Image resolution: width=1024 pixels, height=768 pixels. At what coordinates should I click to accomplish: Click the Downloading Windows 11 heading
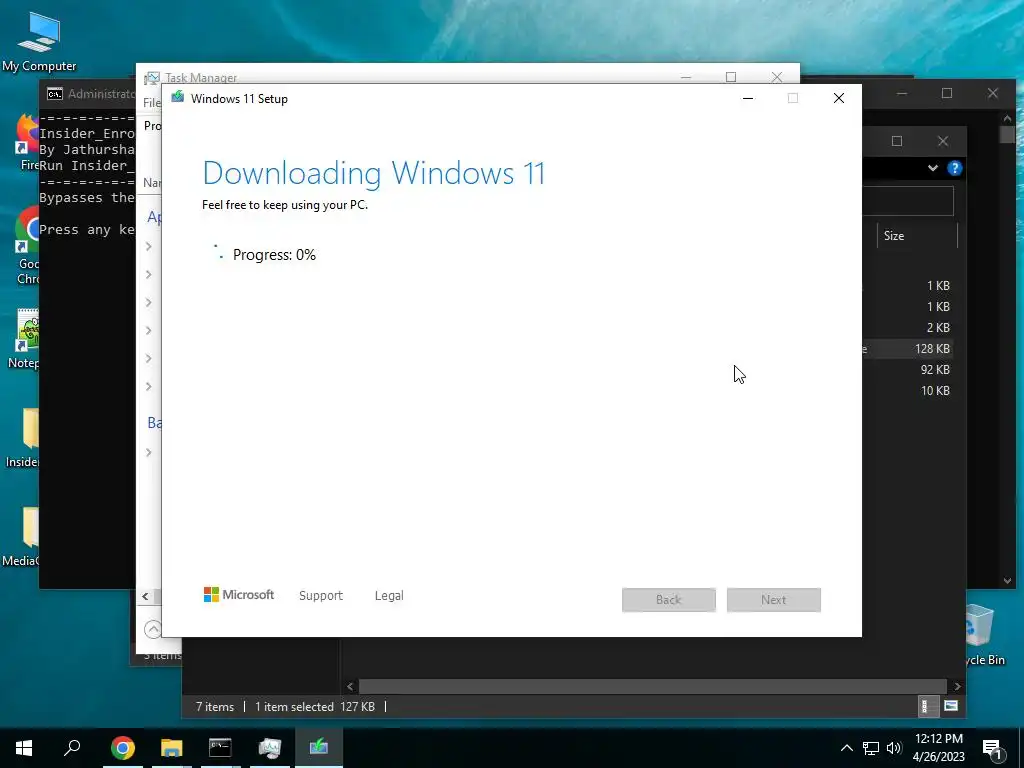pyautogui.click(x=374, y=173)
